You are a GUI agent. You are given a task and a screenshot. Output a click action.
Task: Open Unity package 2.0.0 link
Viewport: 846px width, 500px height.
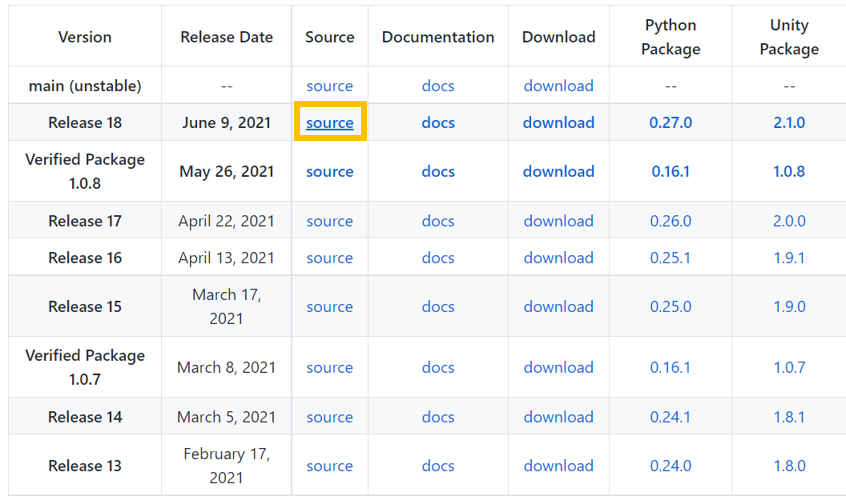(789, 221)
